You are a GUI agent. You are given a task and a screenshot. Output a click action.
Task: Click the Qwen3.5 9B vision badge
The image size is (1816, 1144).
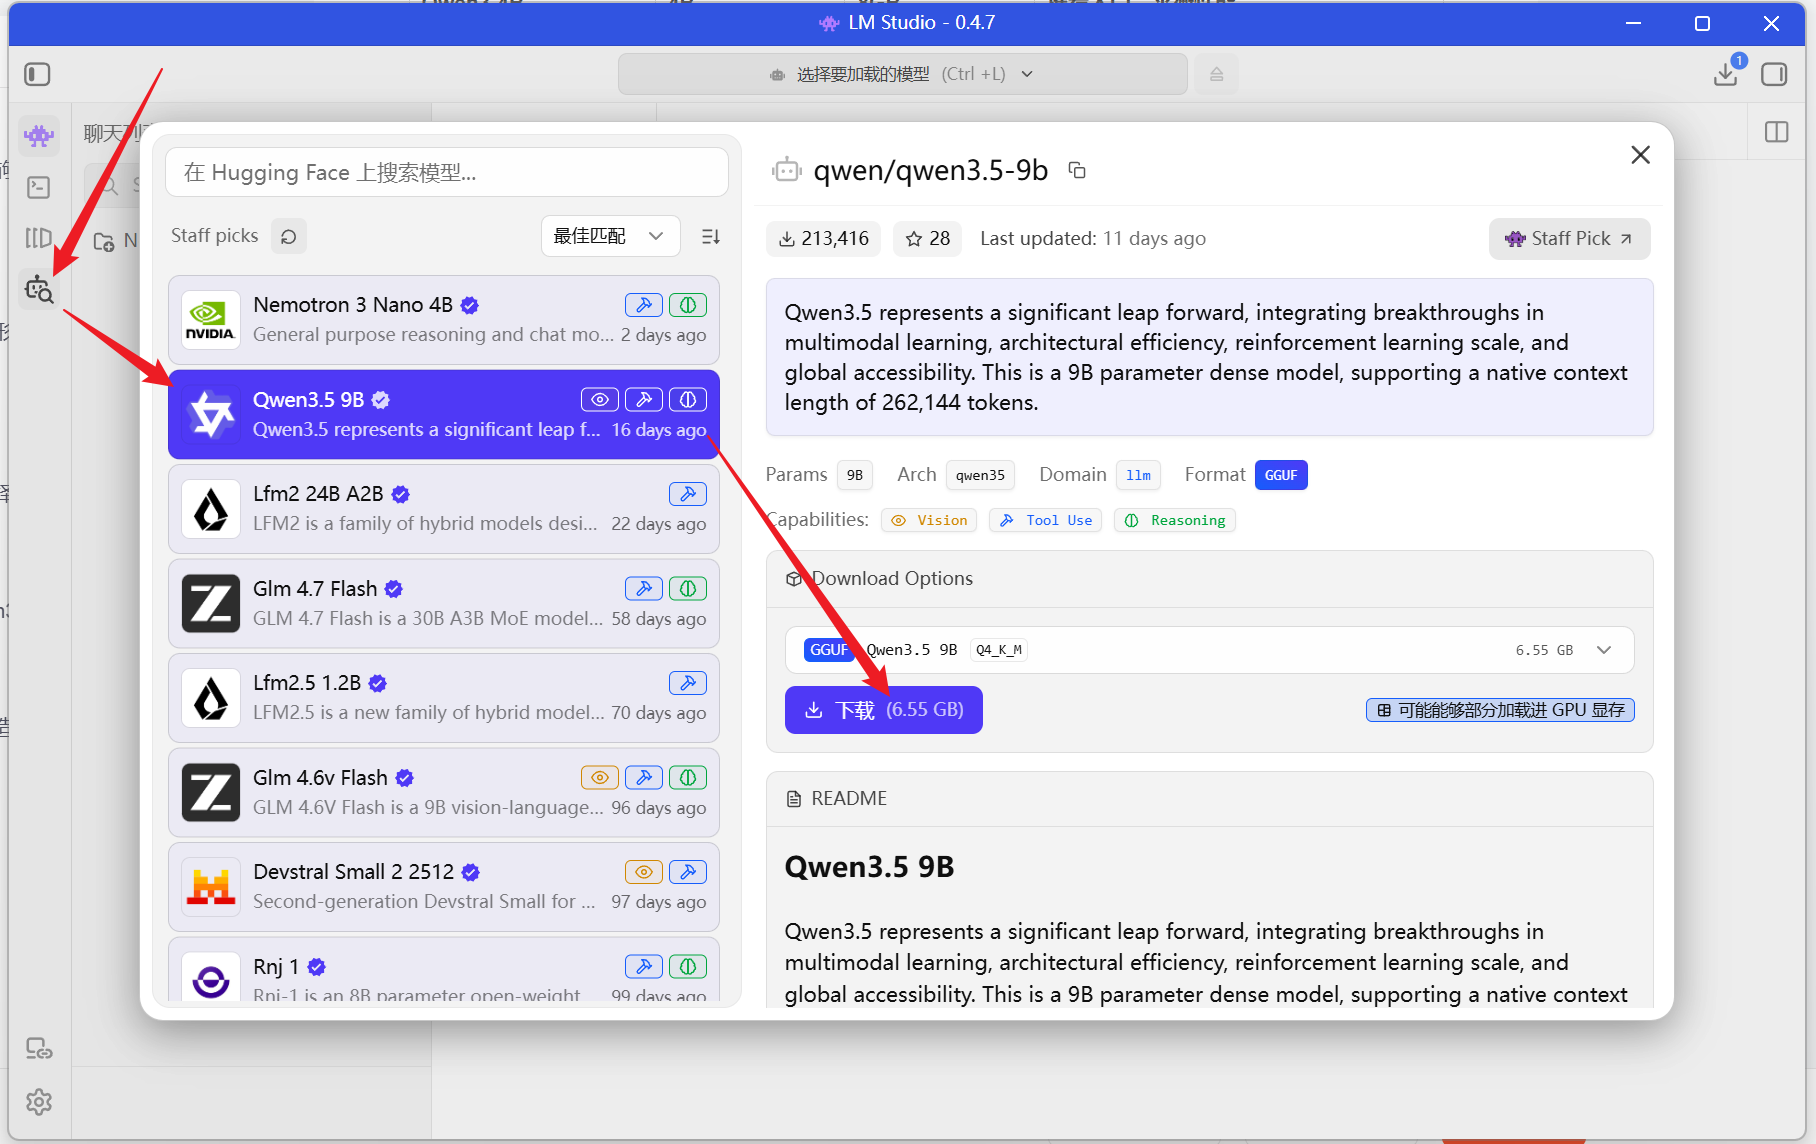coord(599,400)
